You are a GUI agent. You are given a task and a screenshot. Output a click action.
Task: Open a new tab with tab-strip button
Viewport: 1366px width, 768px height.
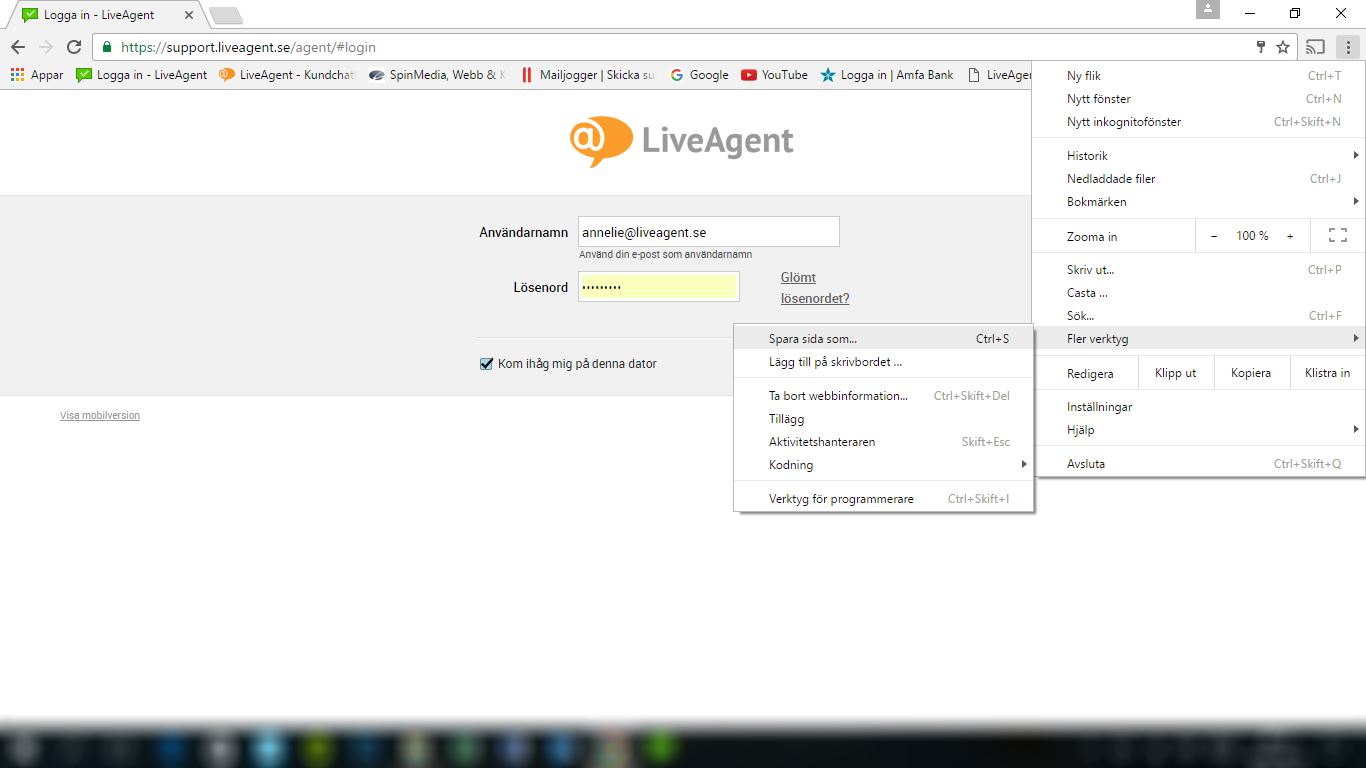226,15
